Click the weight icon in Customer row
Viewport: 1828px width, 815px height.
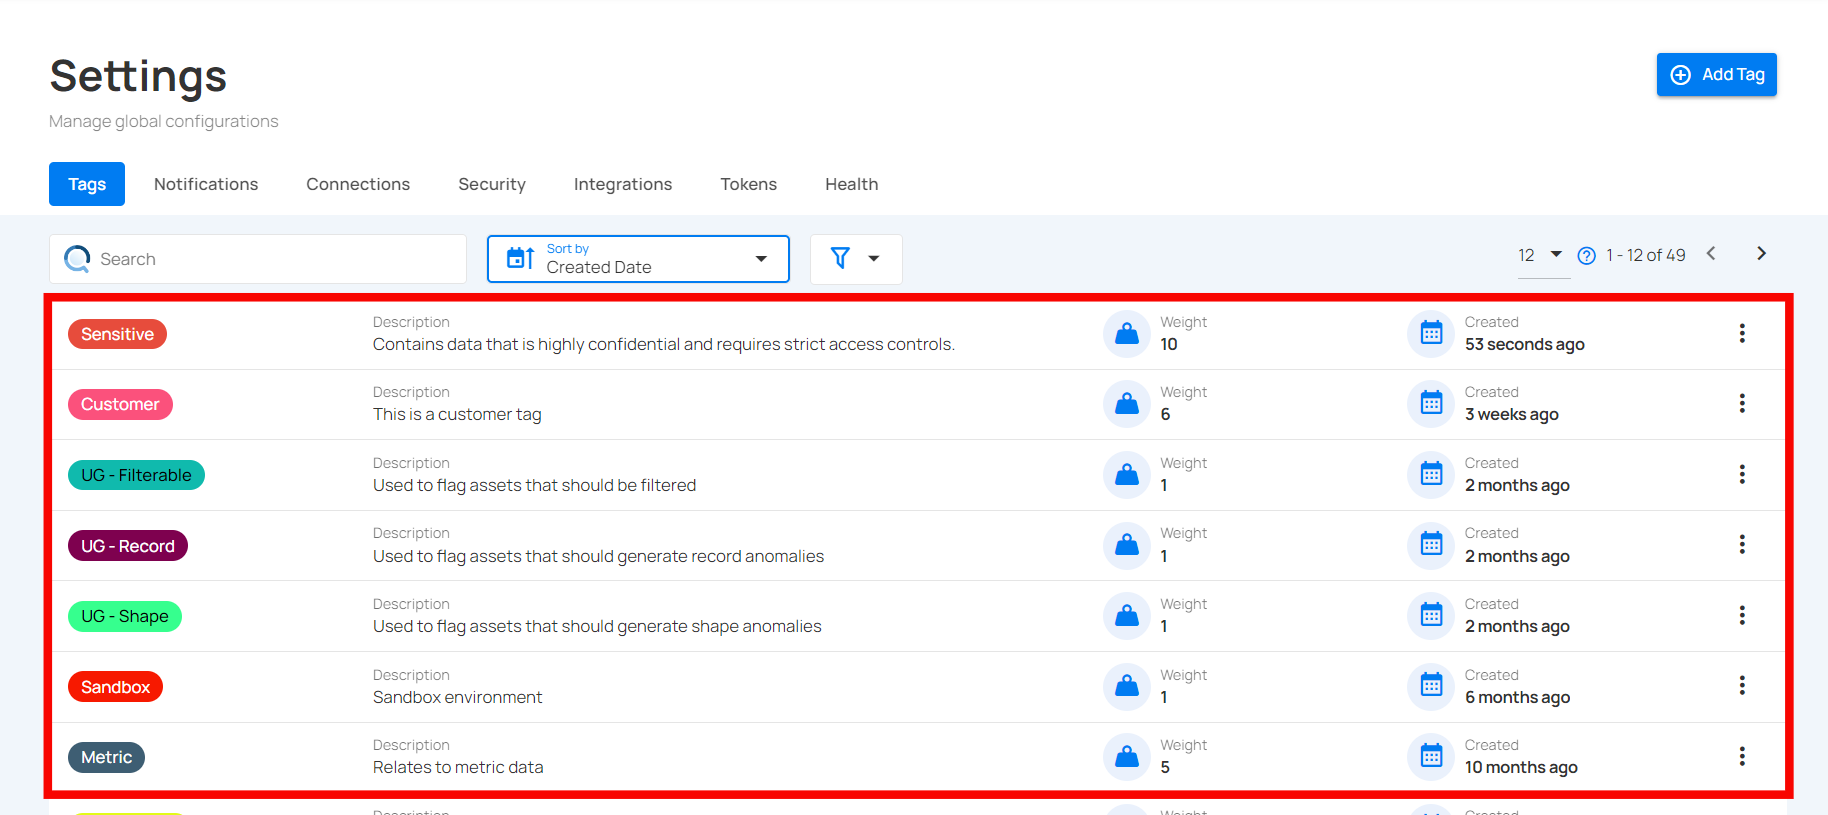tap(1127, 404)
